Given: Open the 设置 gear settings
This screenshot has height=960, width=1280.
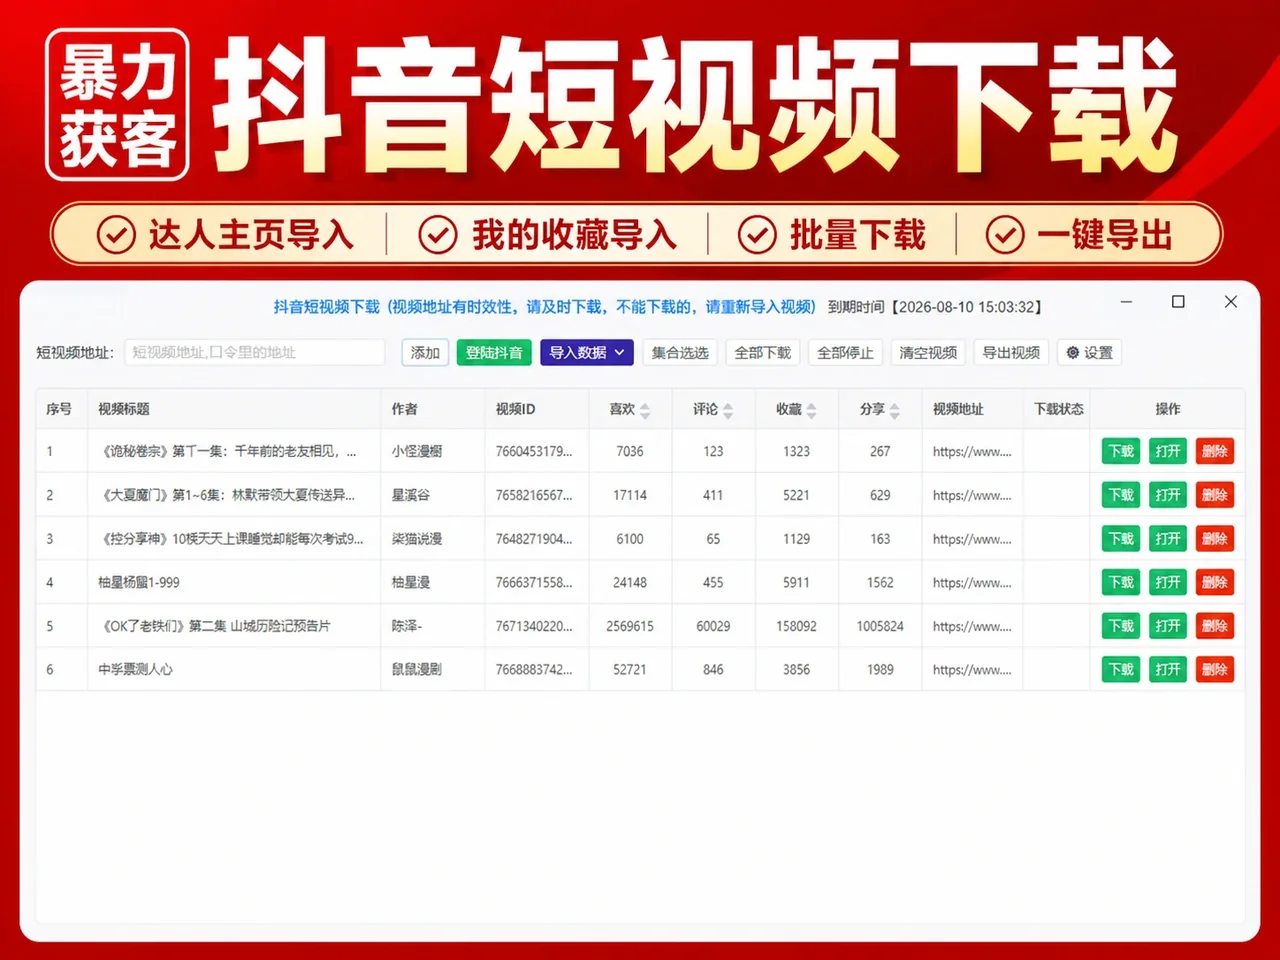Looking at the screenshot, I should [1089, 353].
